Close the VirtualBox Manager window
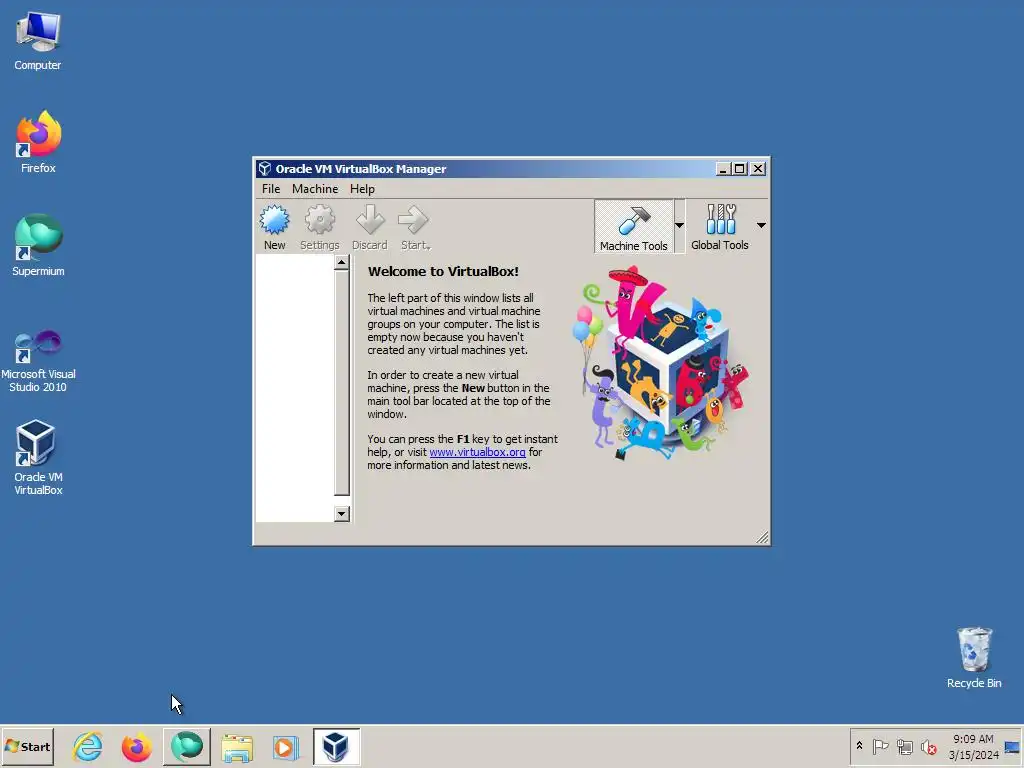 pyautogui.click(x=758, y=168)
